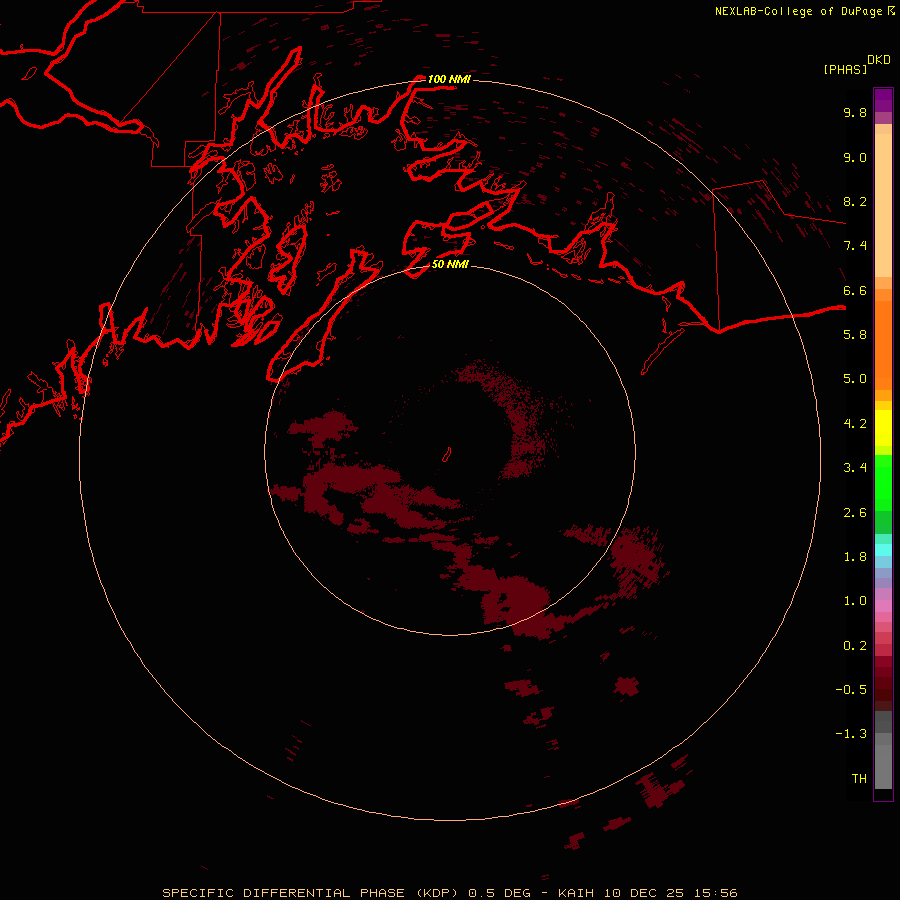Click the 2.6 value on the color scale

855,513
